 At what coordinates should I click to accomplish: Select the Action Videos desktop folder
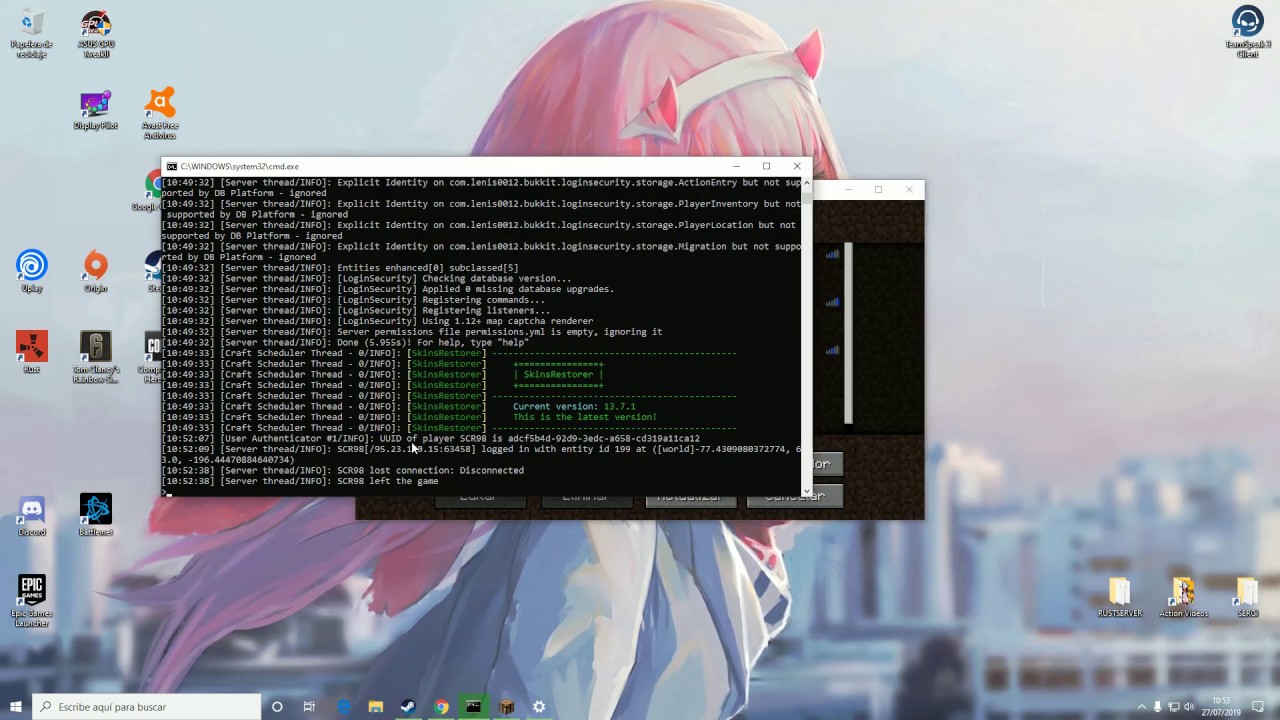pyautogui.click(x=1183, y=597)
